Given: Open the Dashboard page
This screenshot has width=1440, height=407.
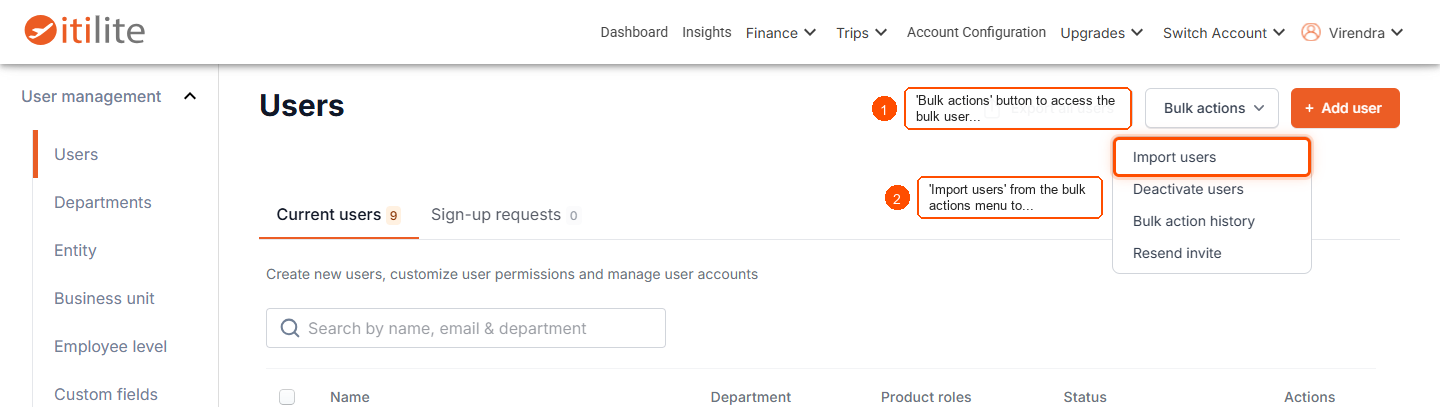Looking at the screenshot, I should (x=634, y=32).
